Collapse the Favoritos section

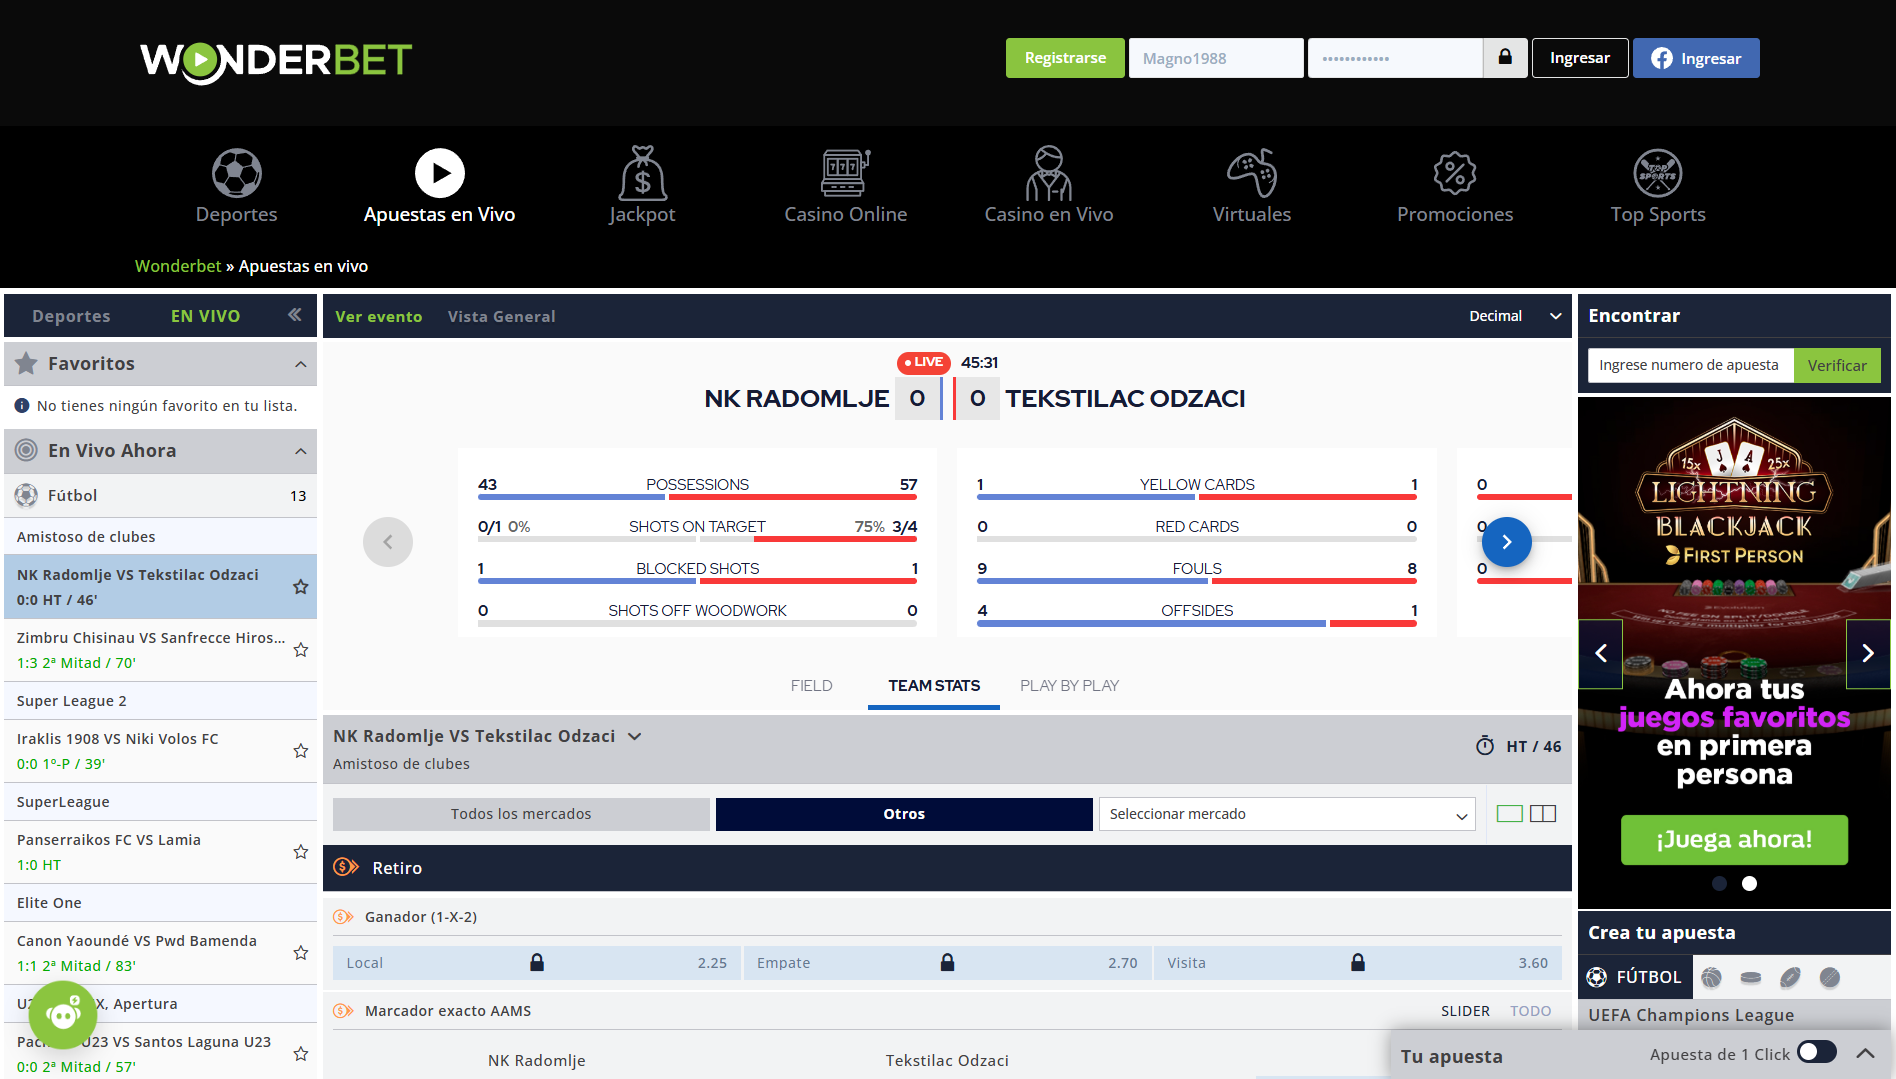(301, 364)
